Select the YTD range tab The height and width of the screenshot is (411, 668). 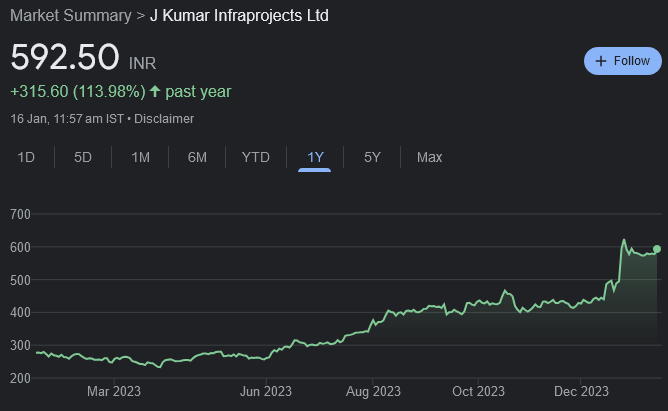point(255,157)
